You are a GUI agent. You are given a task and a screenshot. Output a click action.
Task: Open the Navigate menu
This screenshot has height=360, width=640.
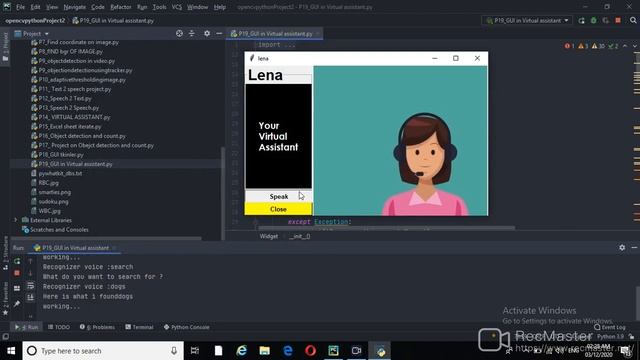(75, 7)
